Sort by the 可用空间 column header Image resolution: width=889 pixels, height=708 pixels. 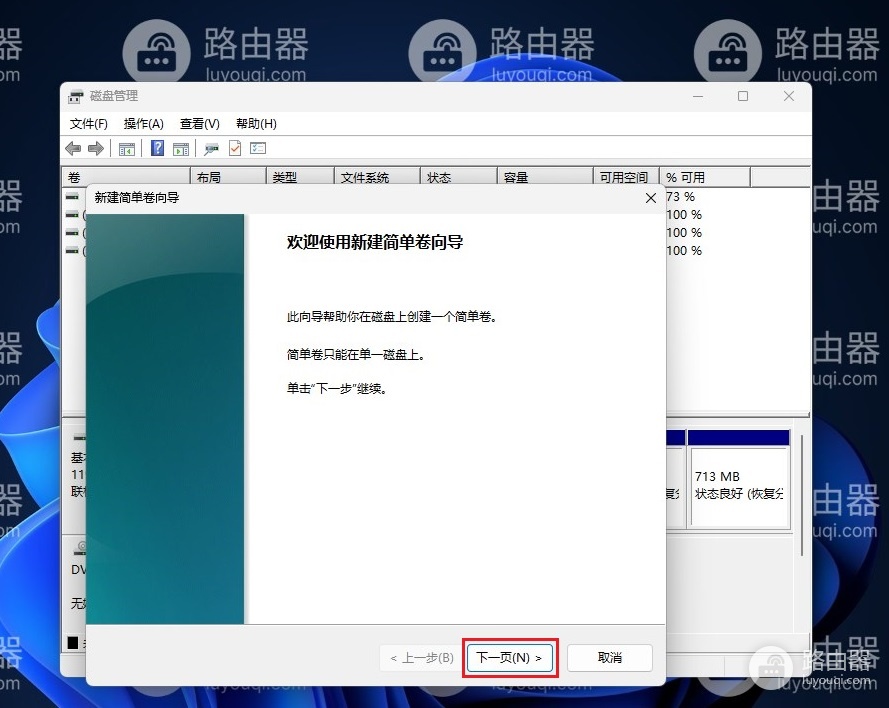(x=626, y=177)
